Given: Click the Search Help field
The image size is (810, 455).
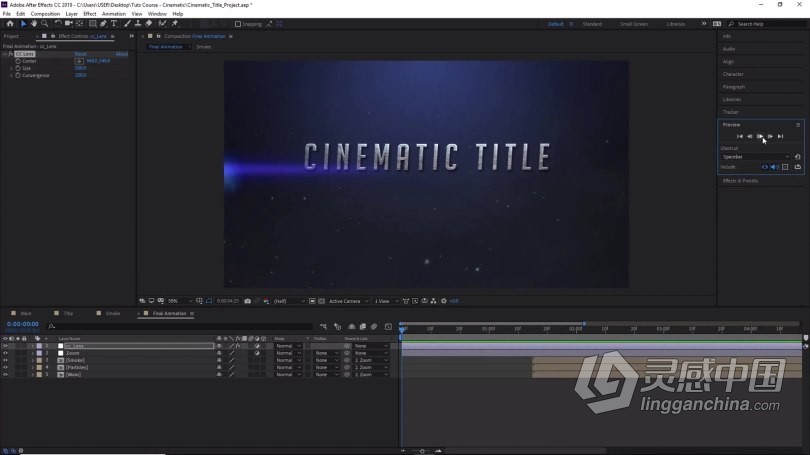Looking at the screenshot, I should pos(767,24).
